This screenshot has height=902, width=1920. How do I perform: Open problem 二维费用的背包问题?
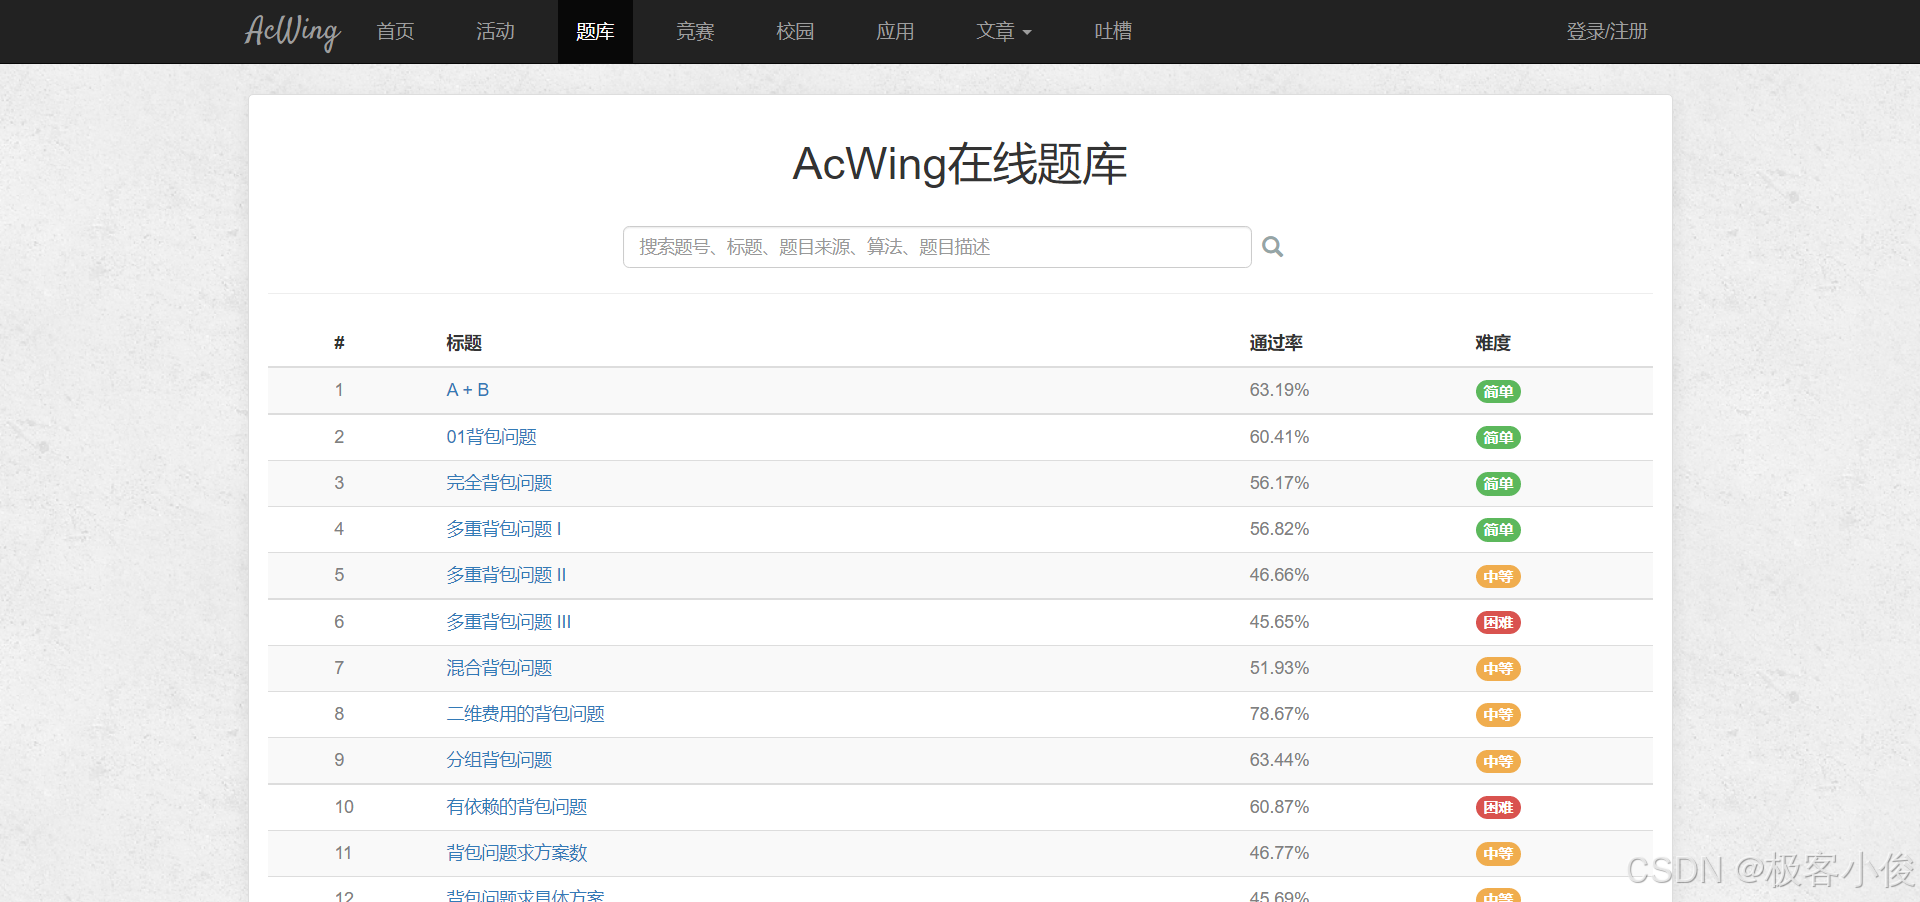pos(525,714)
